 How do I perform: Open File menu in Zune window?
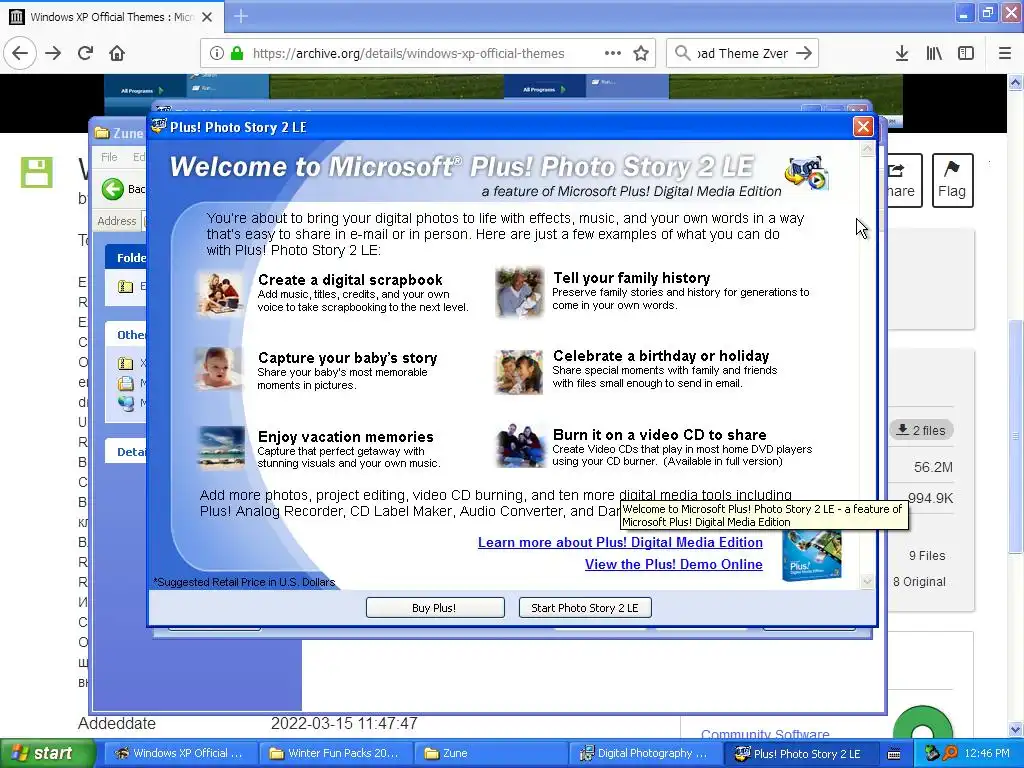(x=109, y=157)
